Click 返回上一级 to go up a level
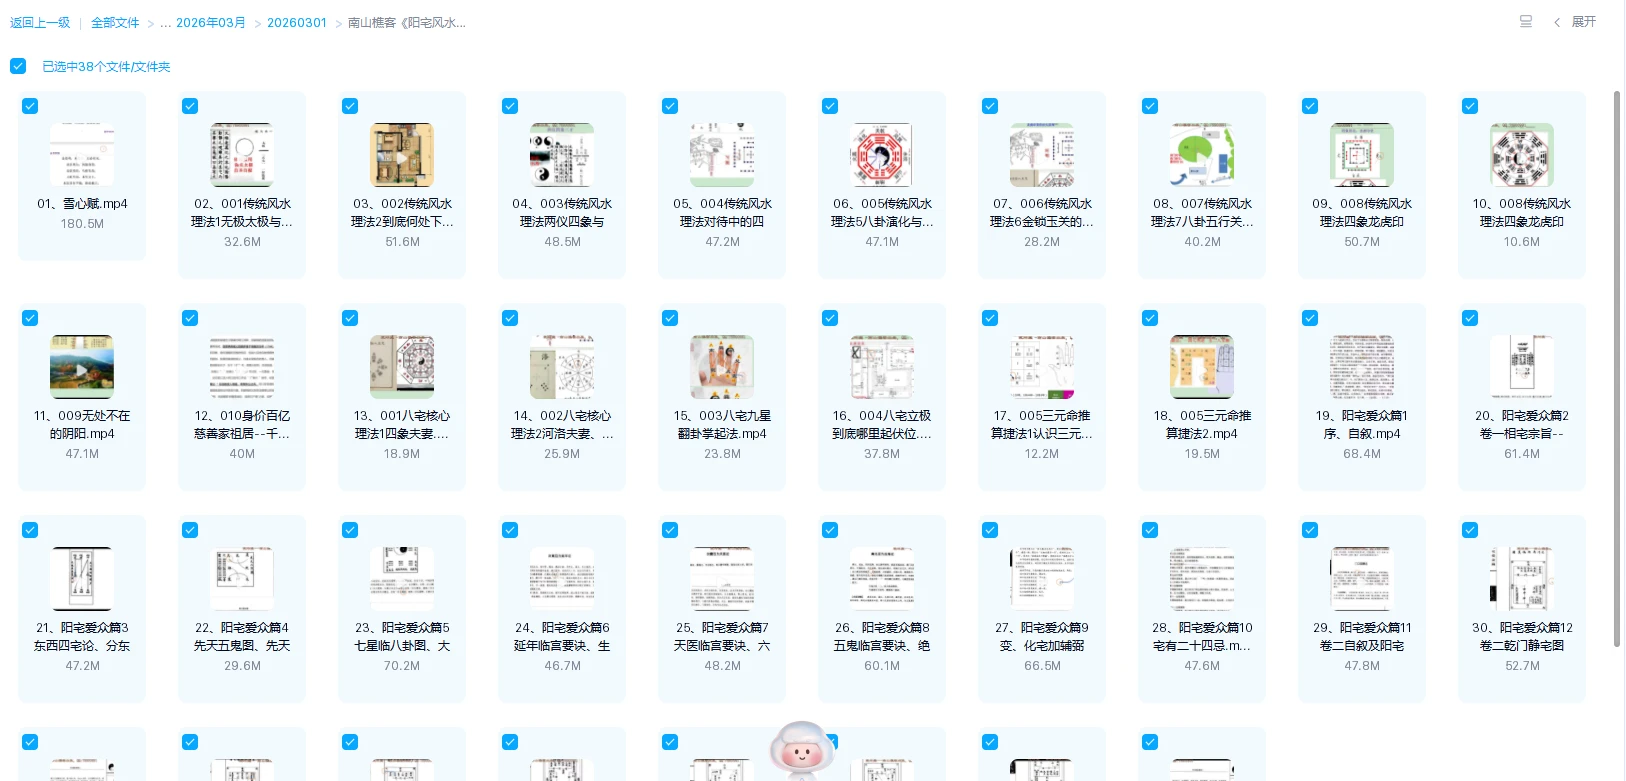Viewport: 1626px width, 781px height. coord(40,23)
